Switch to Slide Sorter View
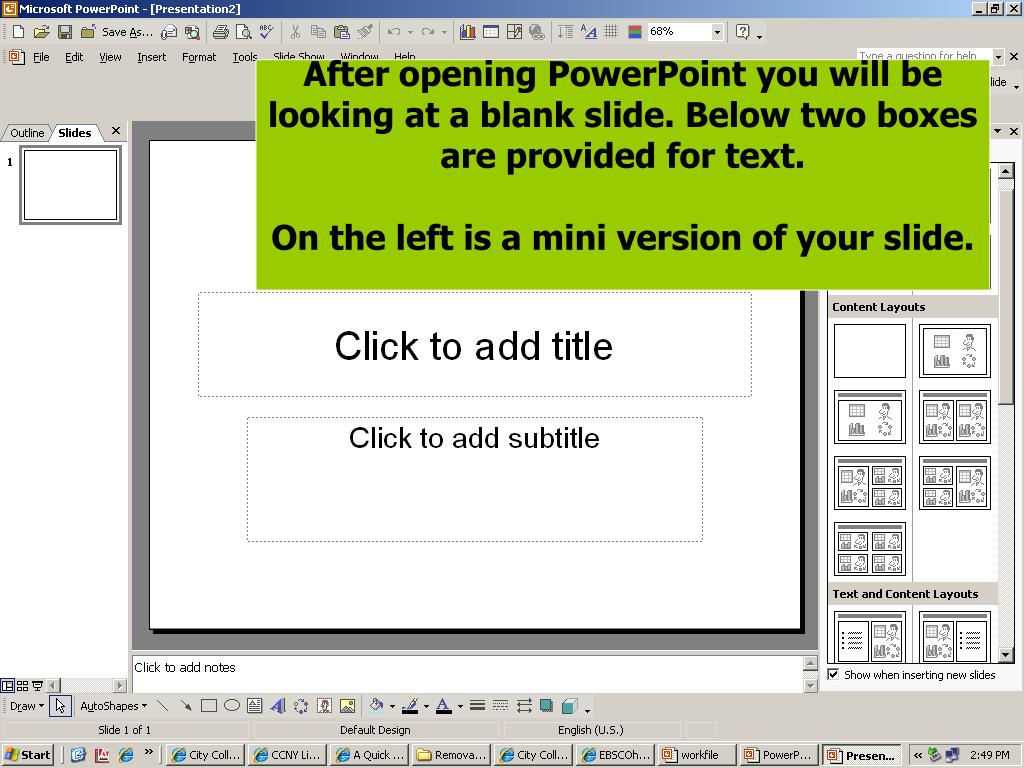 click(22, 686)
